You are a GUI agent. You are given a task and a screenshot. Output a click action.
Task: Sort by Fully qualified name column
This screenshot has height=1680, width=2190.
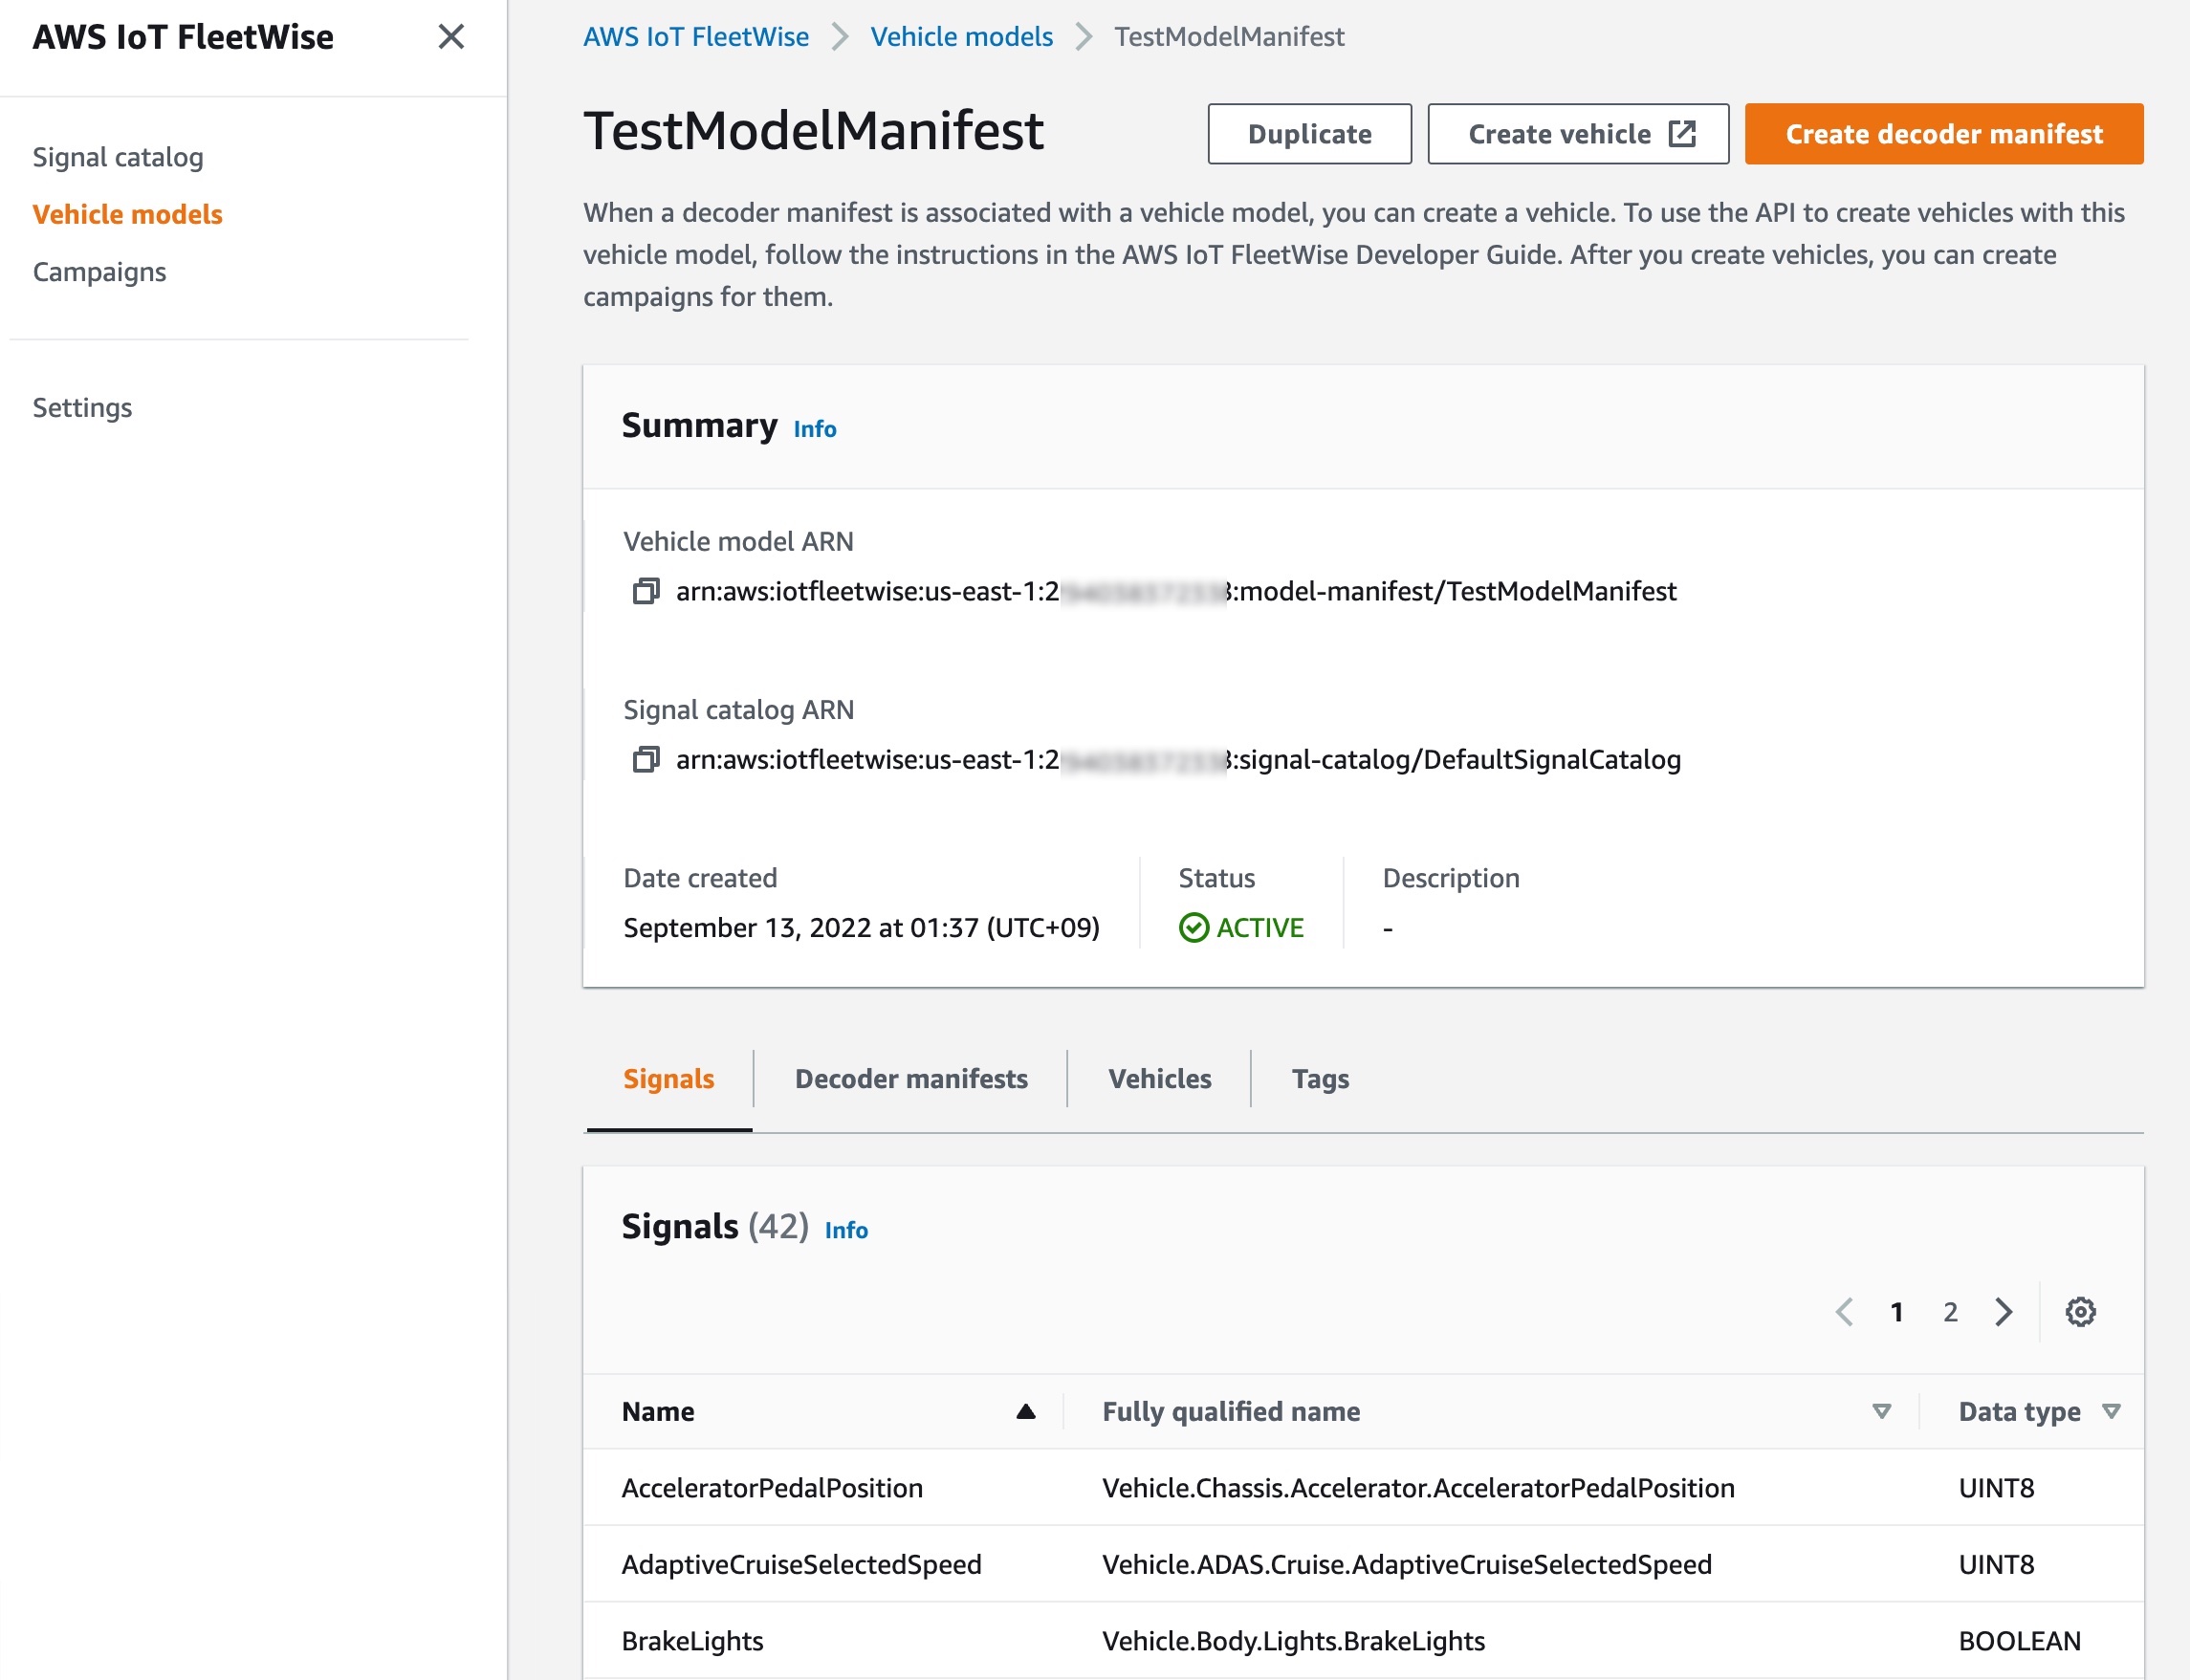point(1881,1411)
